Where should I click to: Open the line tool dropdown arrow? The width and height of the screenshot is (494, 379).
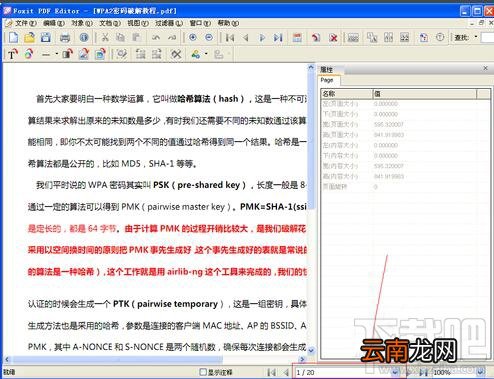[57, 54]
